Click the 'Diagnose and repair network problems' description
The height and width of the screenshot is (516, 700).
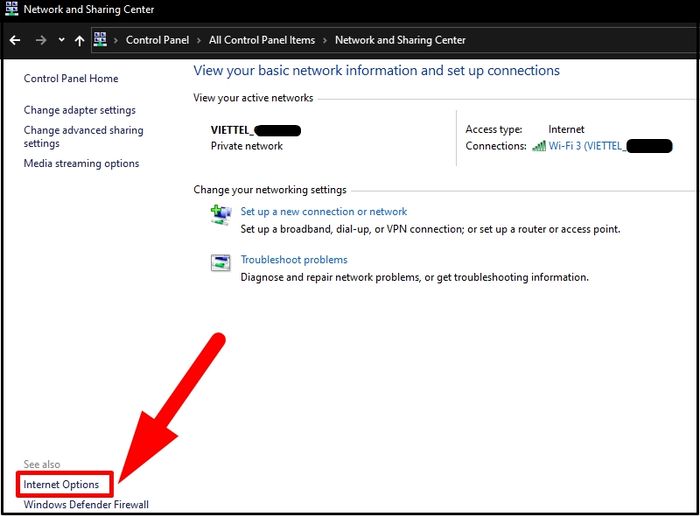[x=415, y=278]
